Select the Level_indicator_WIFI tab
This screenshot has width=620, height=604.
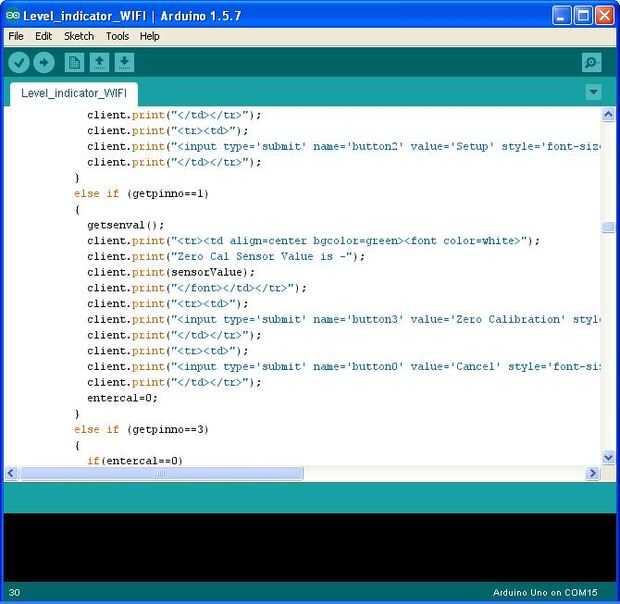[74, 93]
